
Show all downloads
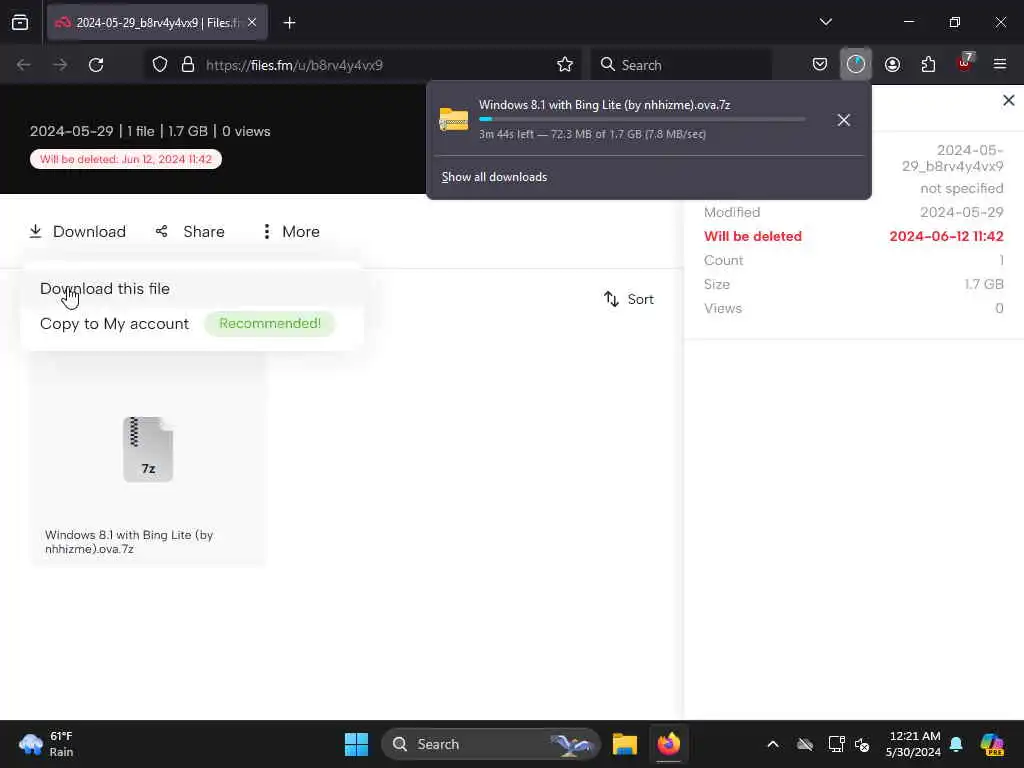coord(494,177)
